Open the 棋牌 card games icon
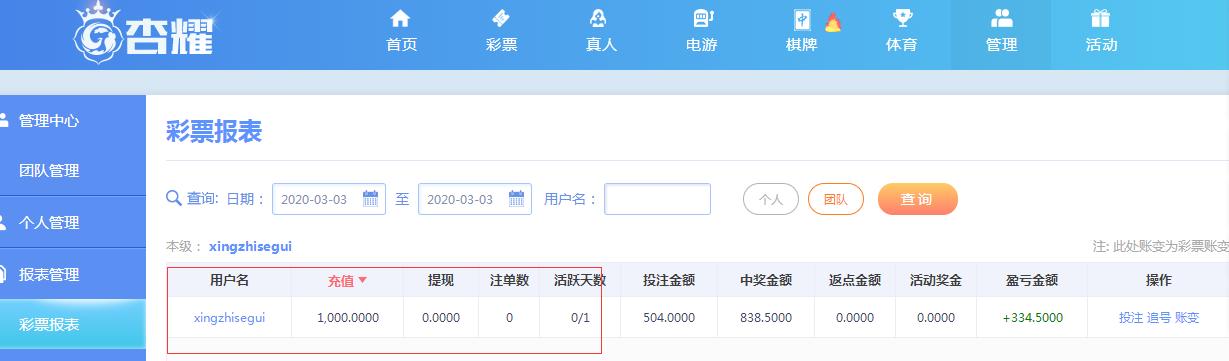The width and height of the screenshot is (1229, 361). coord(802,19)
